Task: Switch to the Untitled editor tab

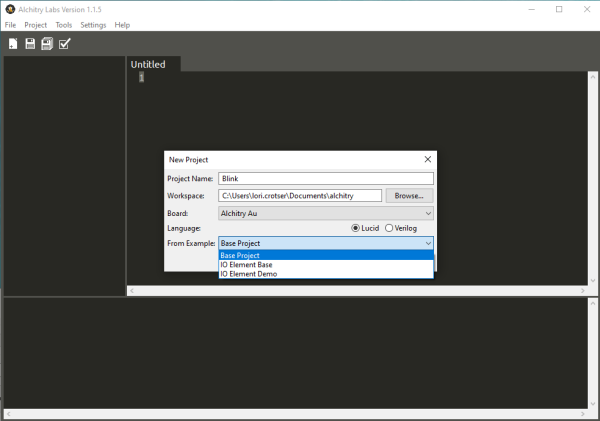Action: pos(148,64)
